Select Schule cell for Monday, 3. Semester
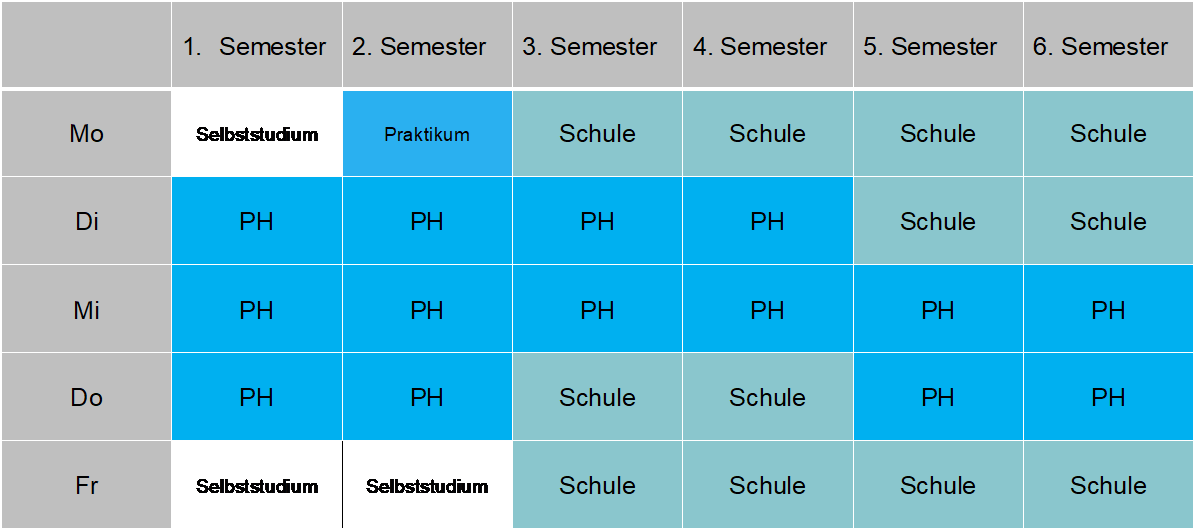 coord(597,134)
